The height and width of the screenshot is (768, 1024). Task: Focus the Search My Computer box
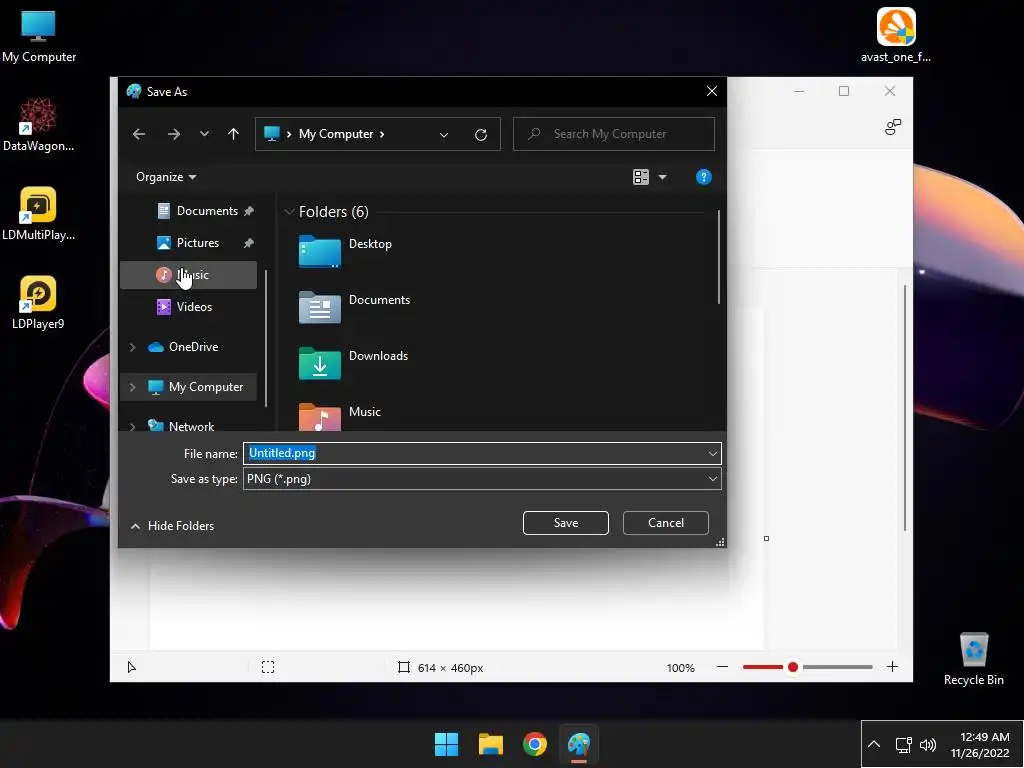[614, 134]
